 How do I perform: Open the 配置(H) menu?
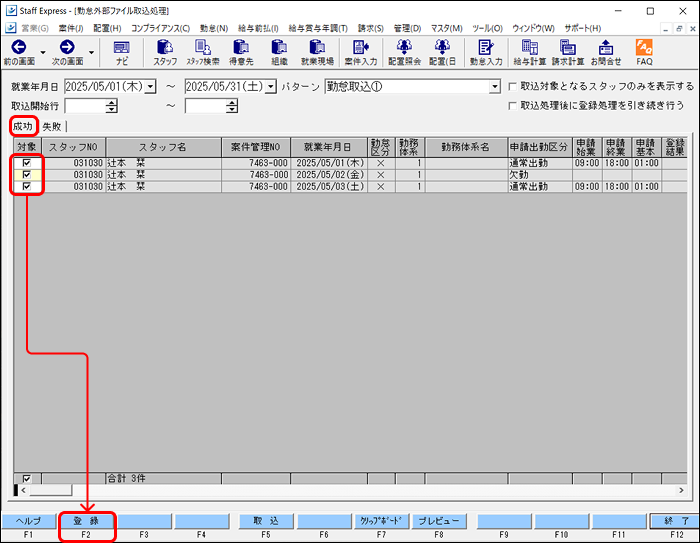107,28
